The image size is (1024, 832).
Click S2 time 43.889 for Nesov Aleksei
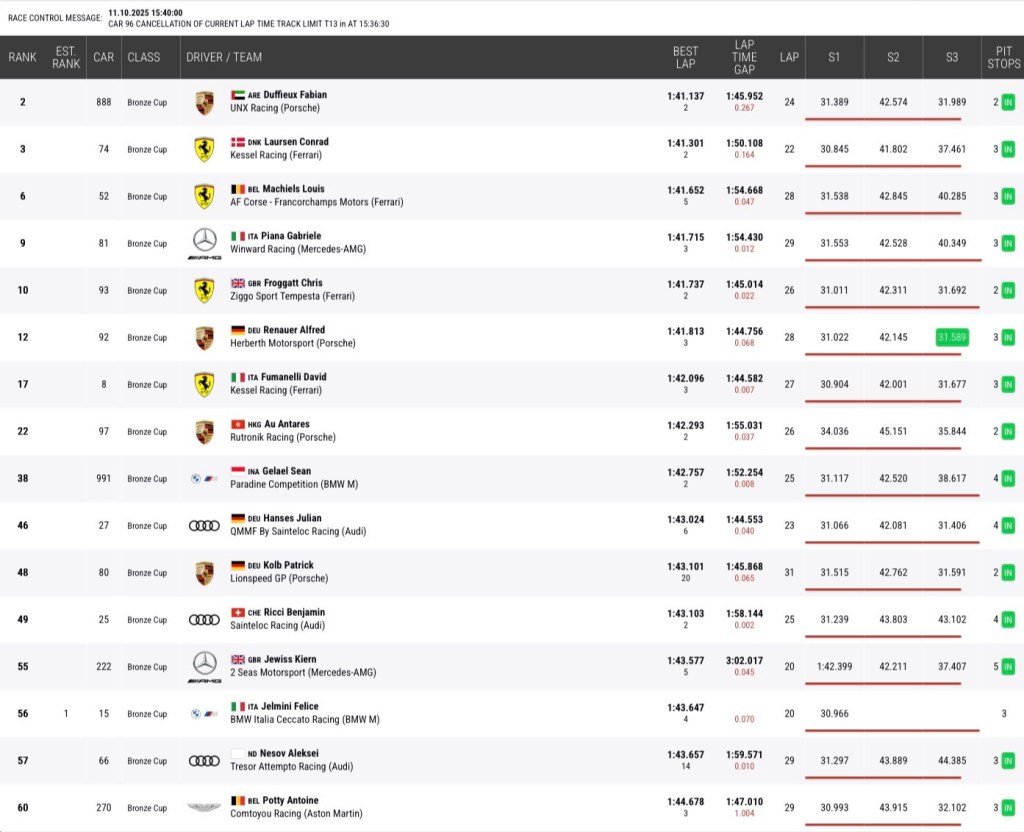[893, 761]
